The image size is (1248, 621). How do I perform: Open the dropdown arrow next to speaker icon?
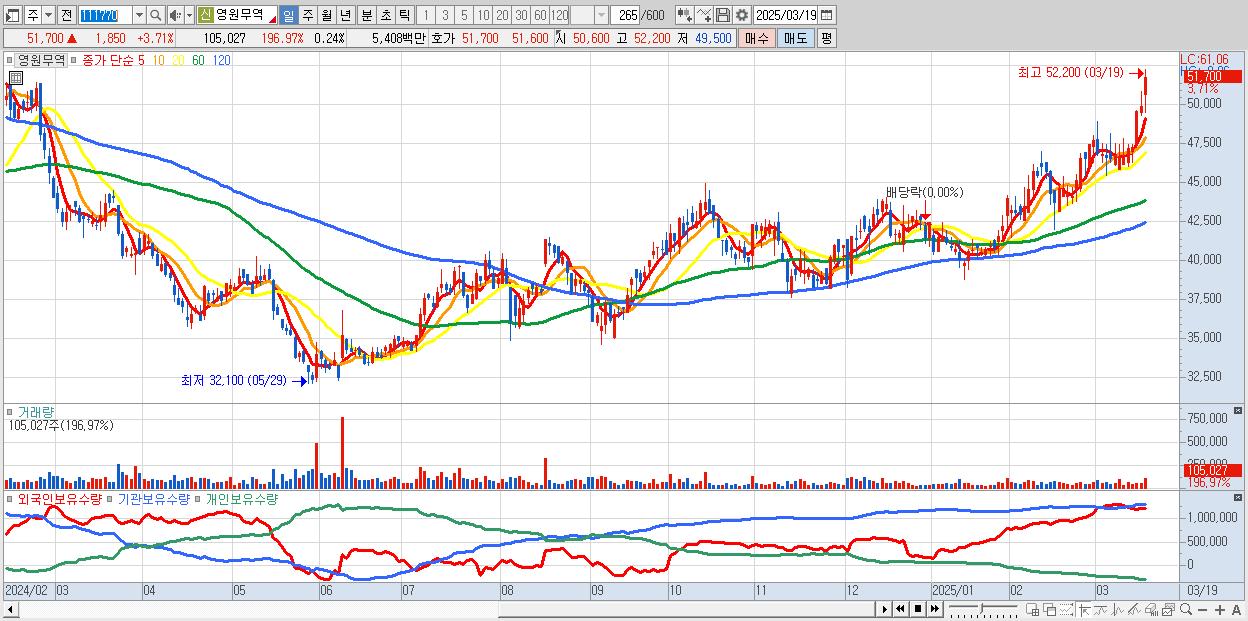(x=189, y=15)
